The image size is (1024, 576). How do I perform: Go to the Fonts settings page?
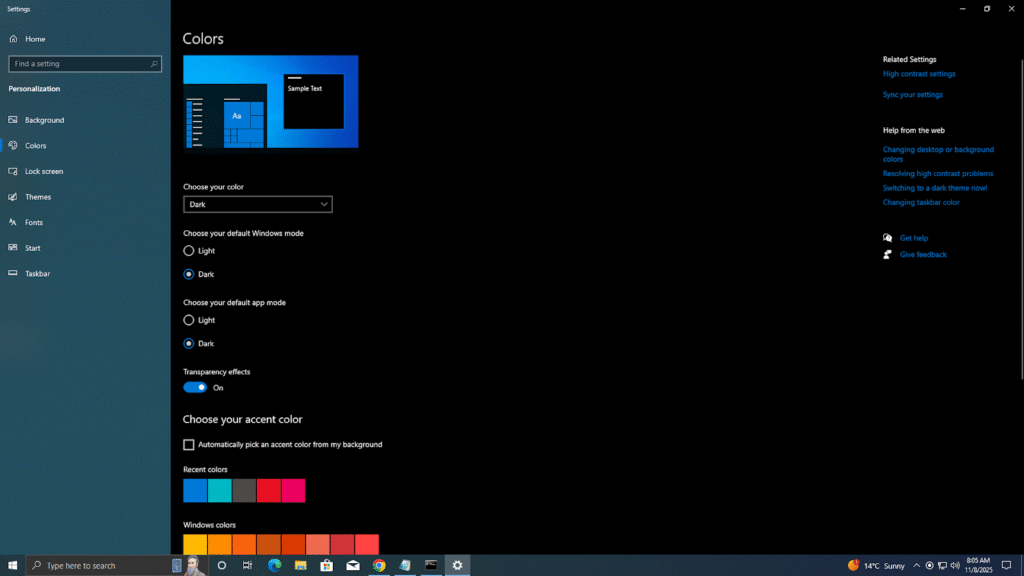pos(34,222)
